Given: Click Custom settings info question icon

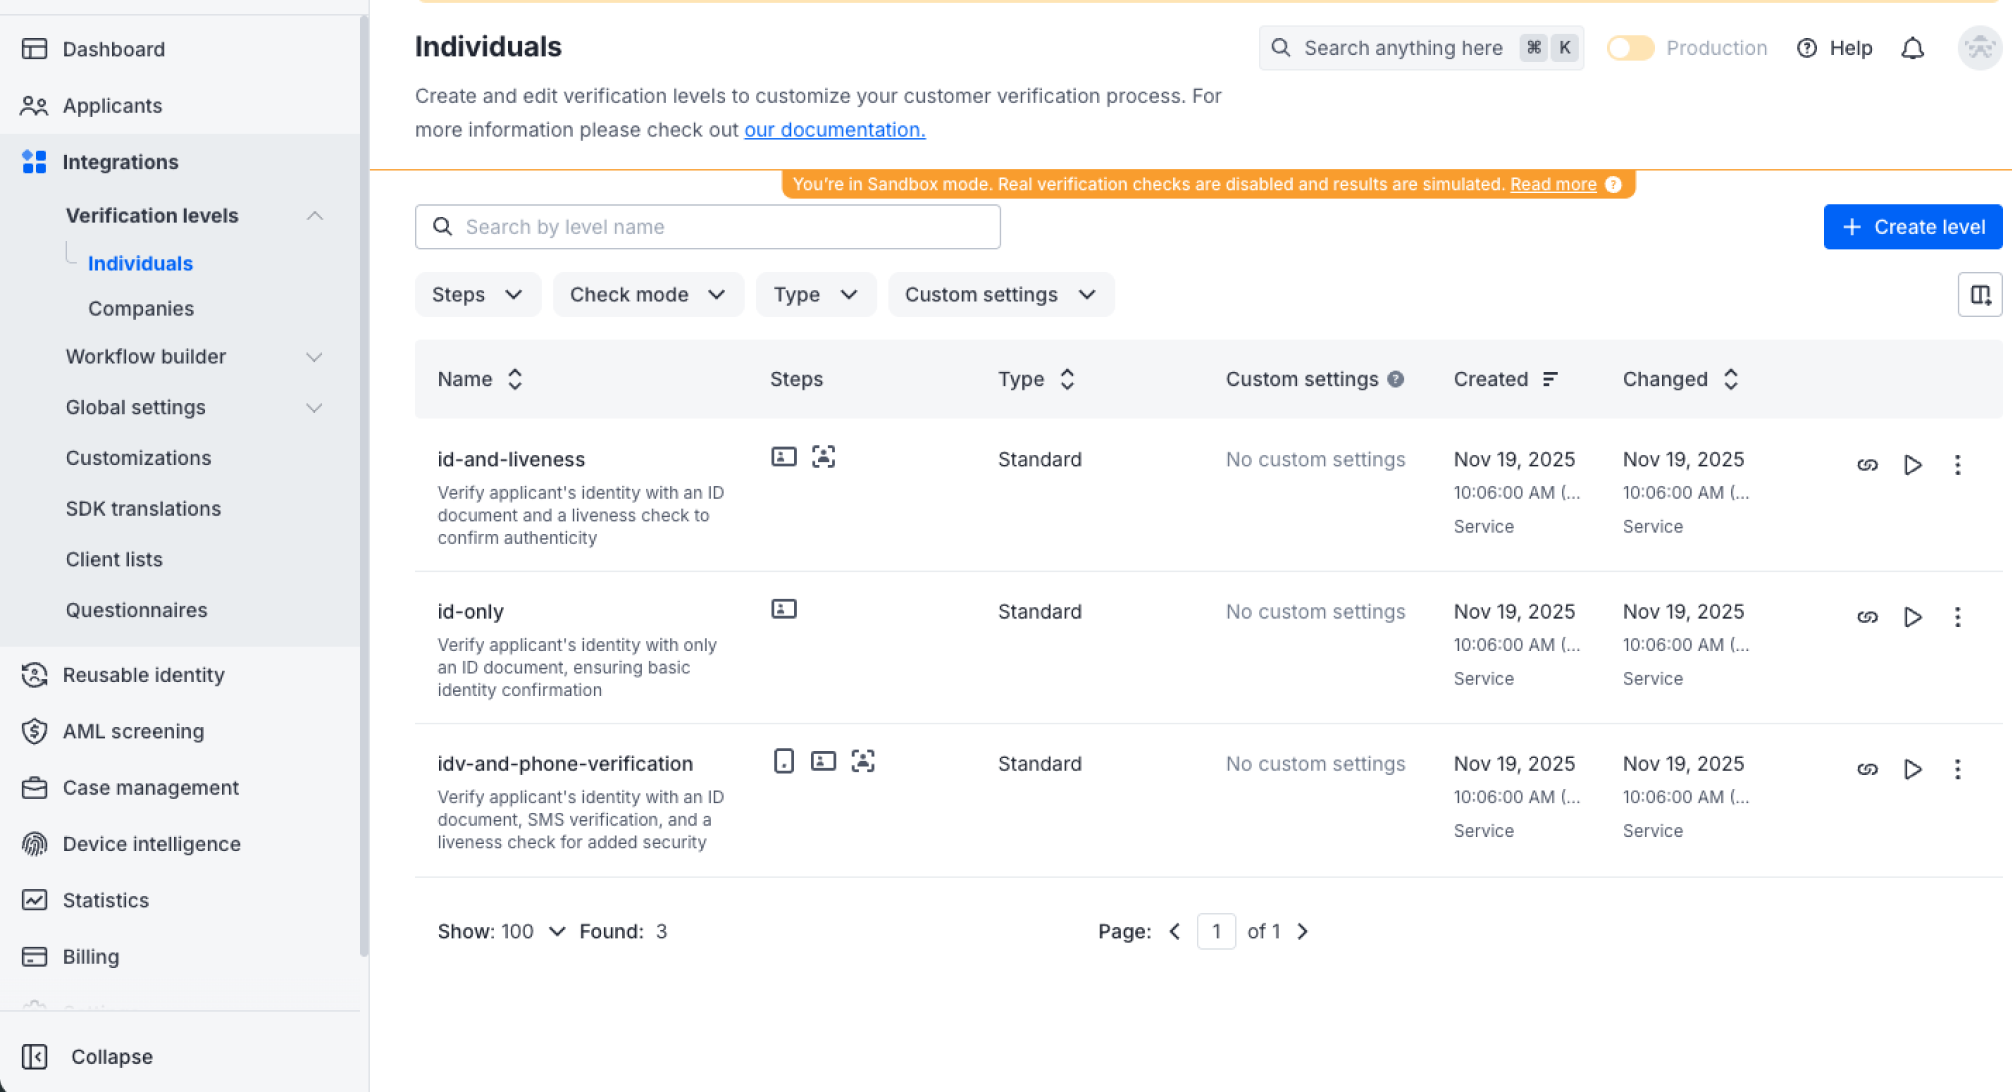Looking at the screenshot, I should [x=1396, y=379].
